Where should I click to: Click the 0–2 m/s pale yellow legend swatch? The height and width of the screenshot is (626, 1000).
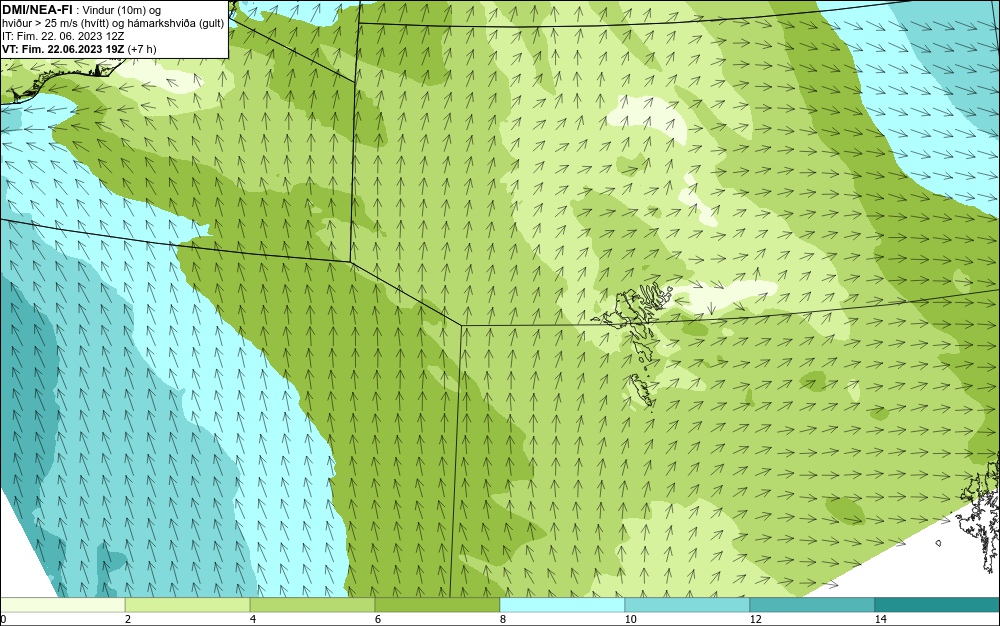coord(62,604)
